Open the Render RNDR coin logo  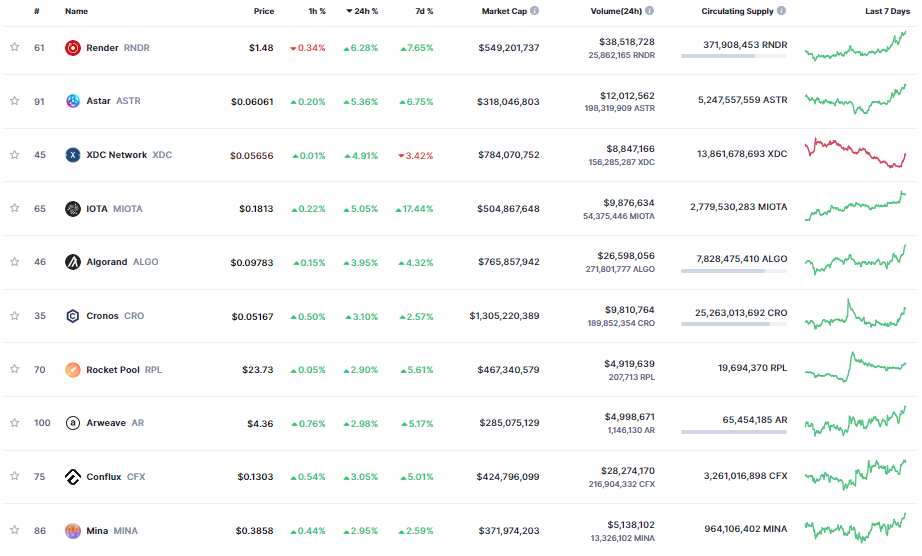(x=72, y=48)
